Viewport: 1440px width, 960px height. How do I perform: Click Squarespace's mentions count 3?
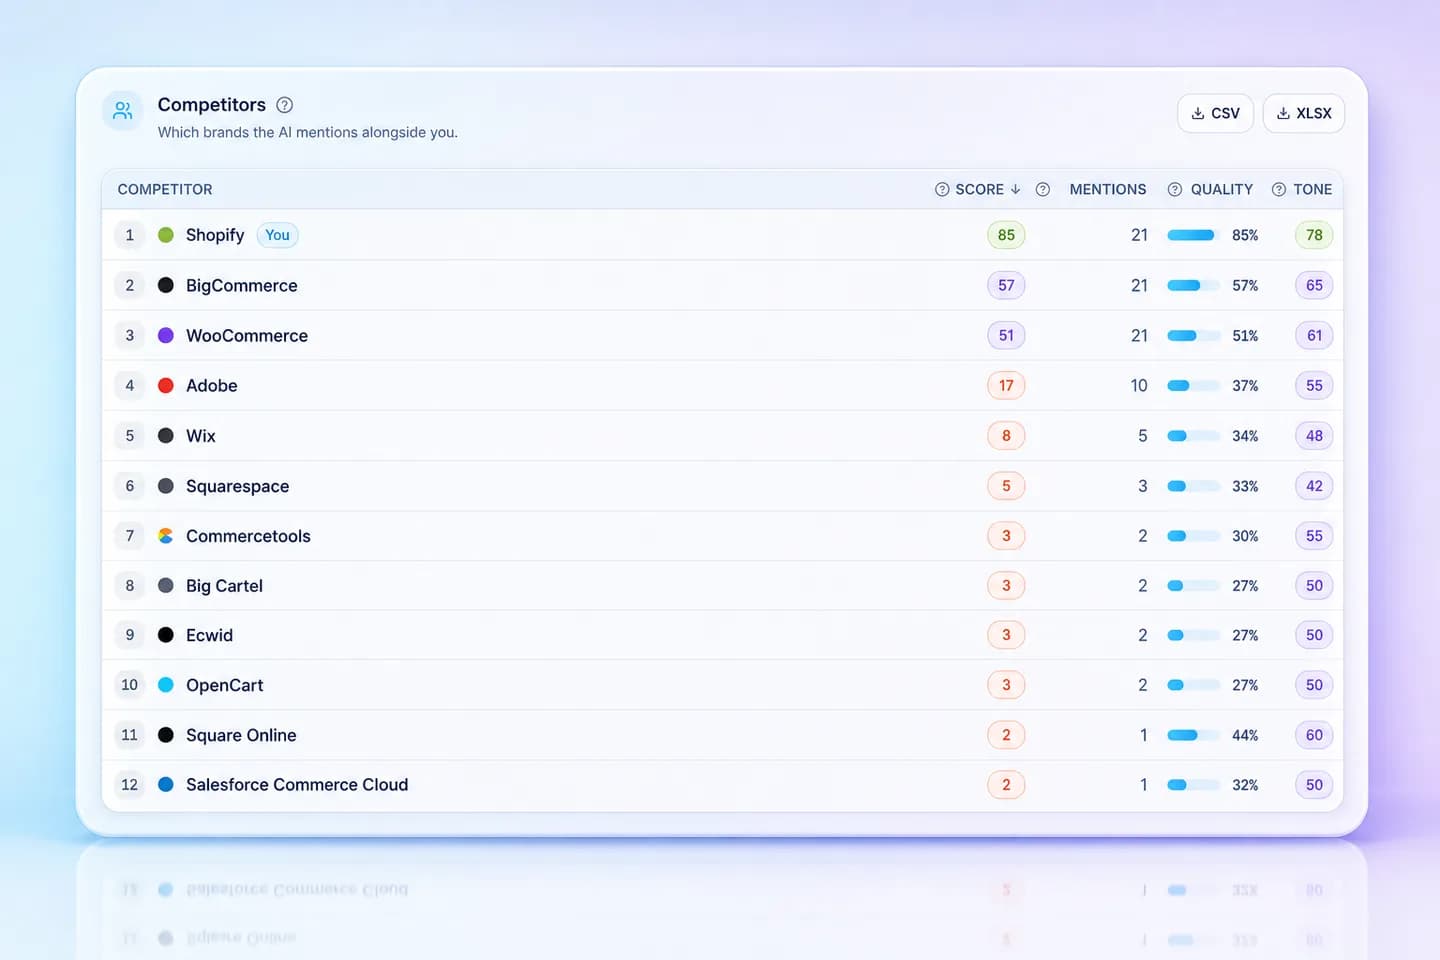(x=1143, y=486)
